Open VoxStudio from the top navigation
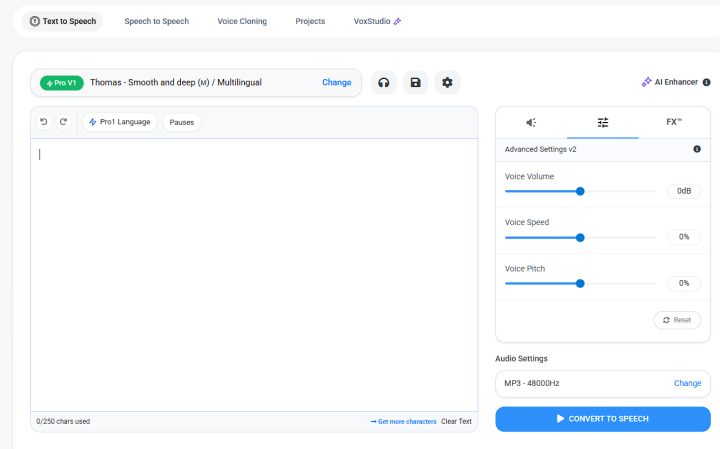This screenshot has width=720, height=449. pyautogui.click(x=377, y=21)
